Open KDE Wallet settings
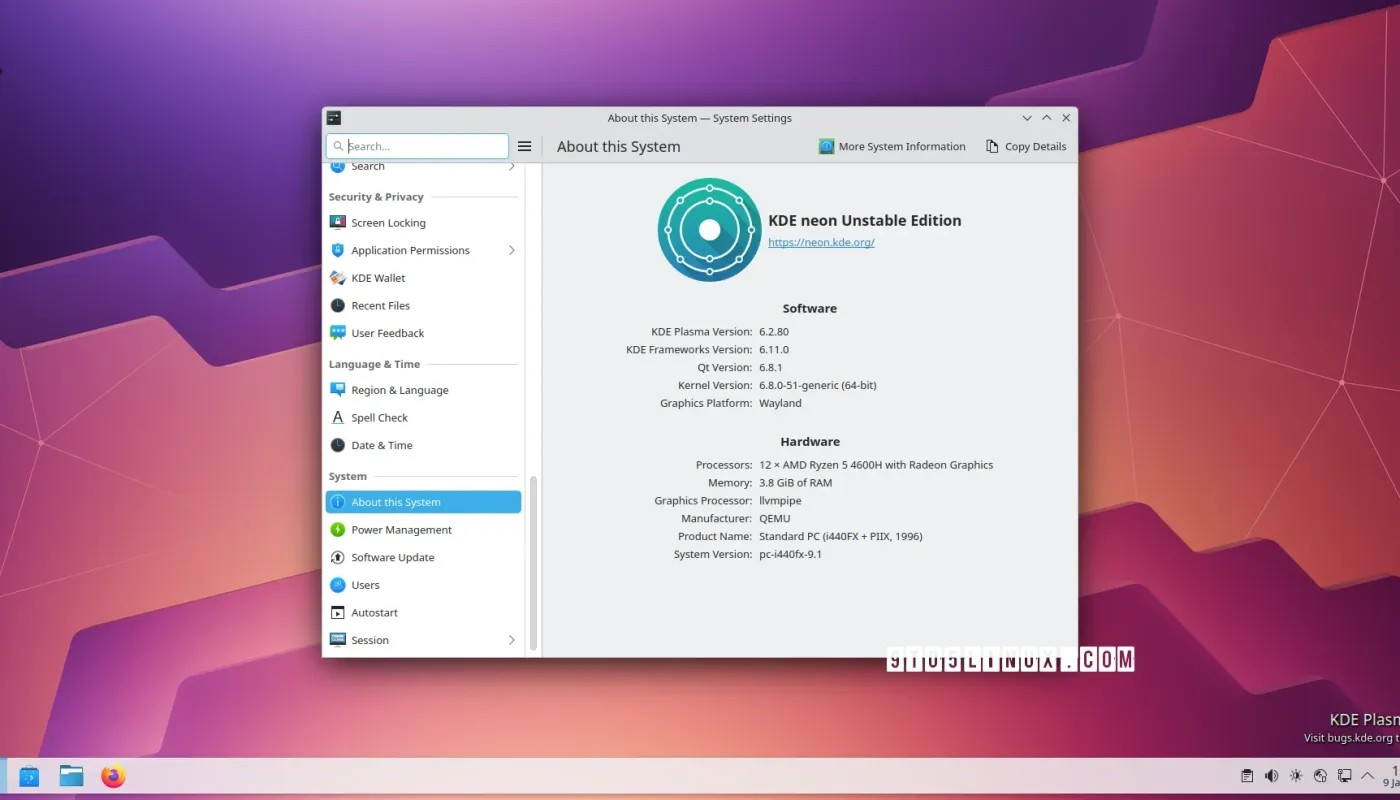 (423, 278)
